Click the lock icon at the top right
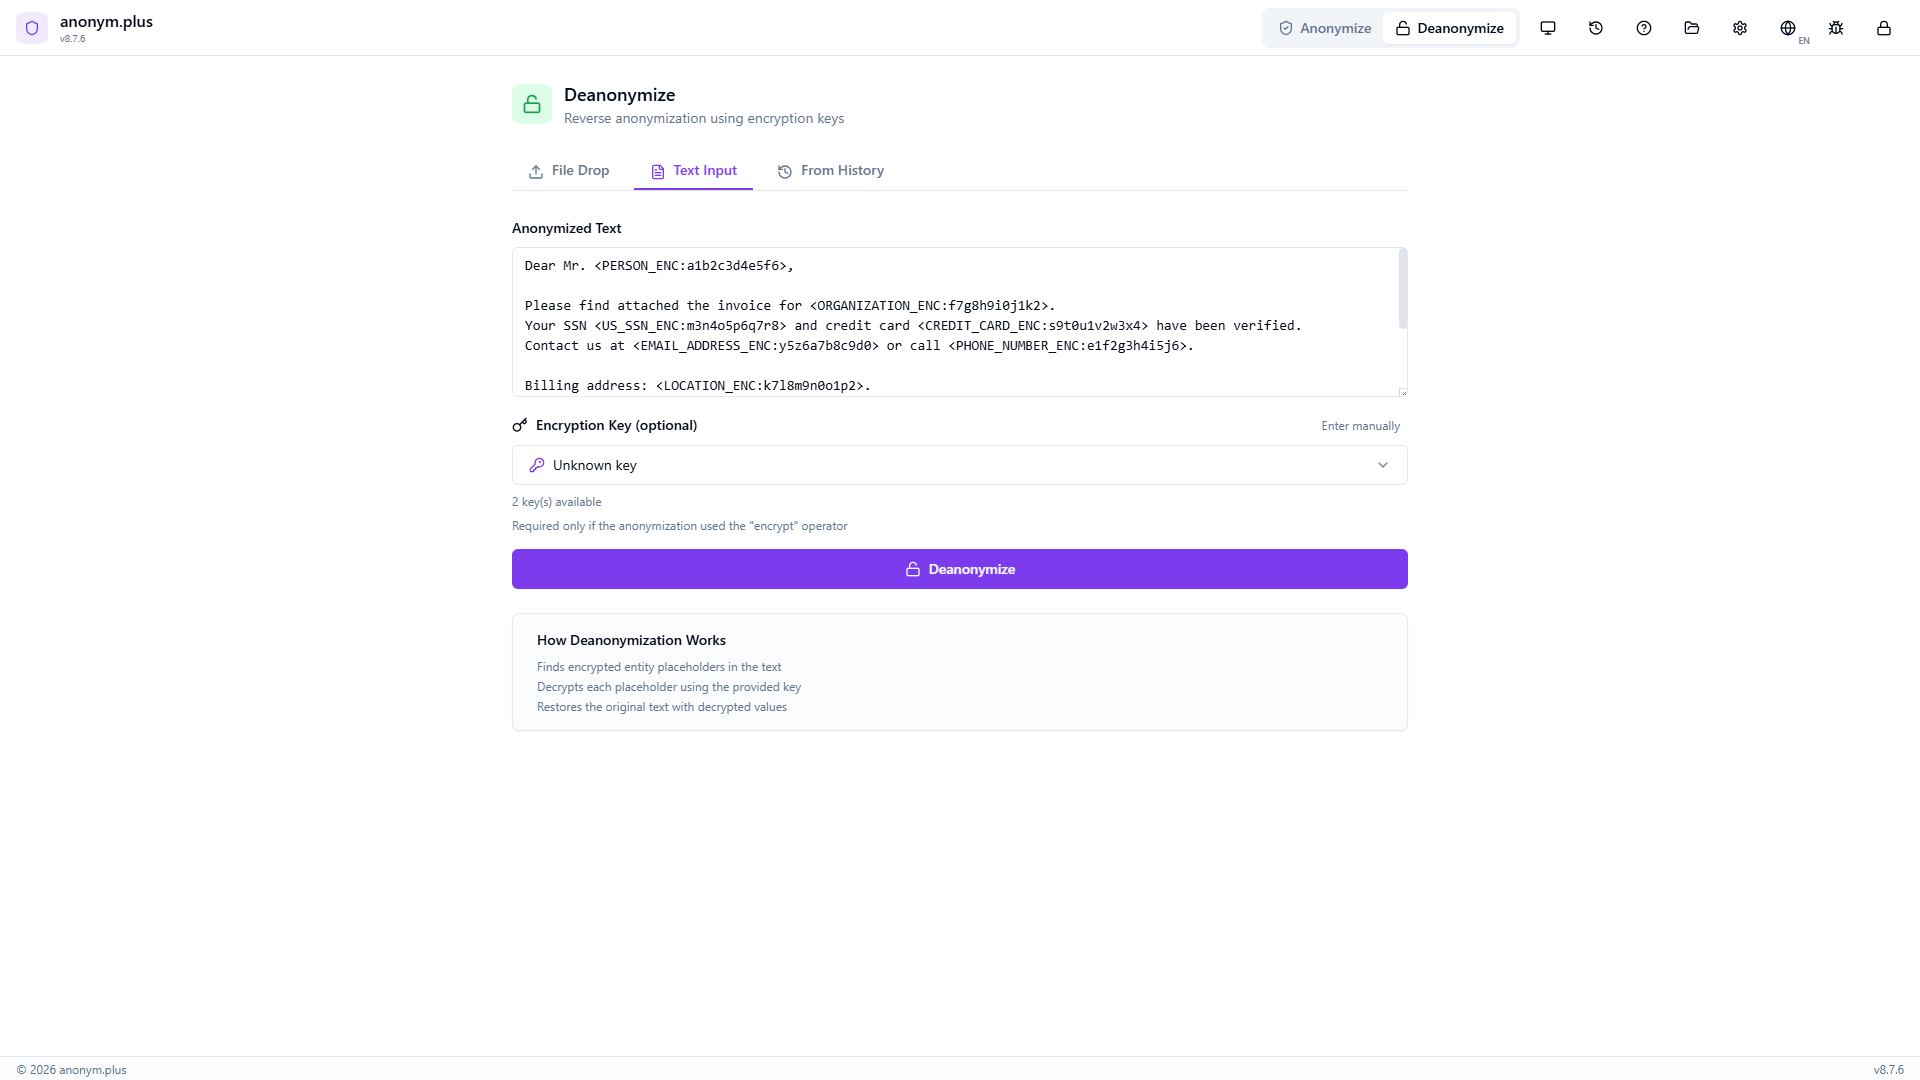Image resolution: width=1920 pixels, height=1080 pixels. pyautogui.click(x=1884, y=28)
